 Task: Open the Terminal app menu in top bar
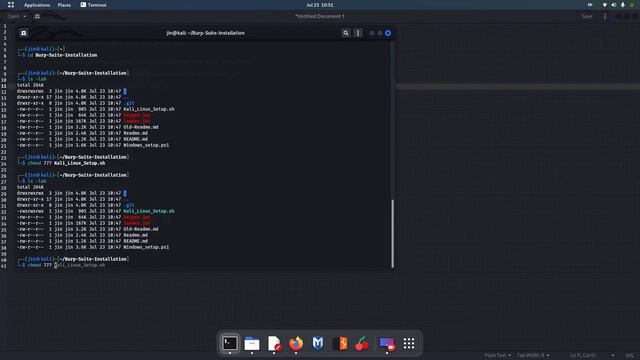point(93,5)
